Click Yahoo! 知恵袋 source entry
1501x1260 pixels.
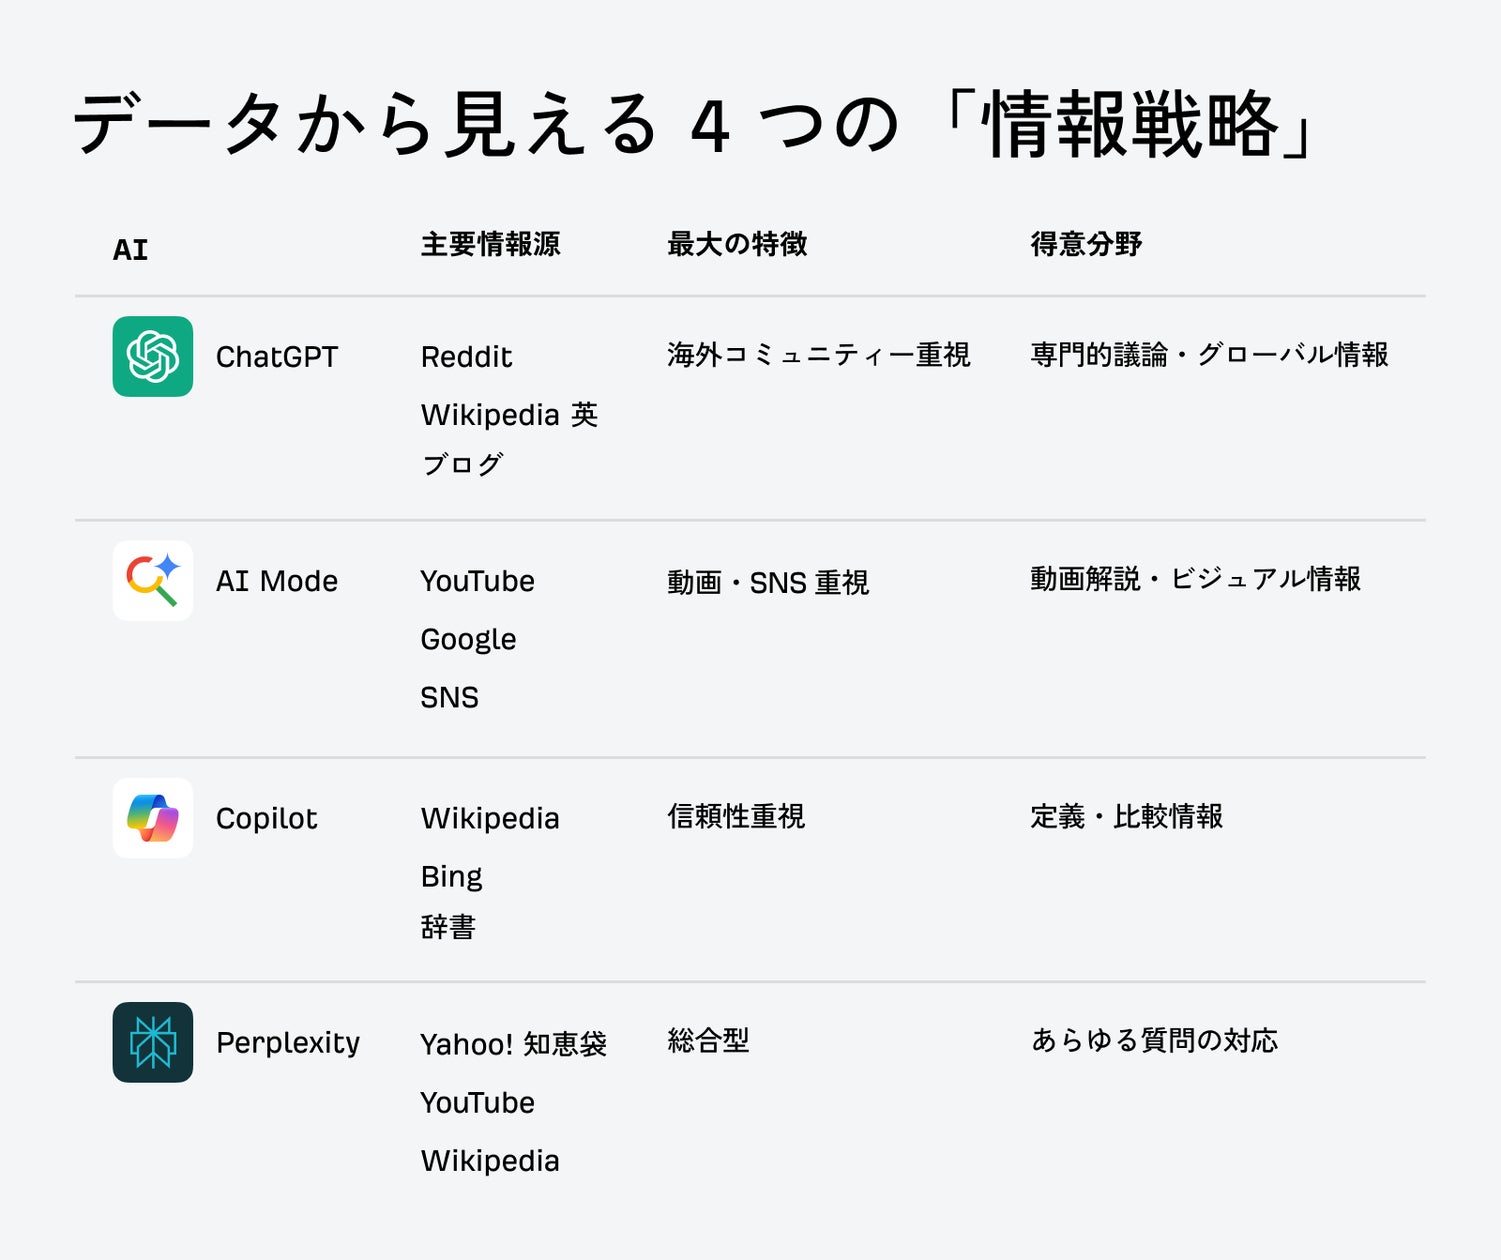(x=513, y=1044)
